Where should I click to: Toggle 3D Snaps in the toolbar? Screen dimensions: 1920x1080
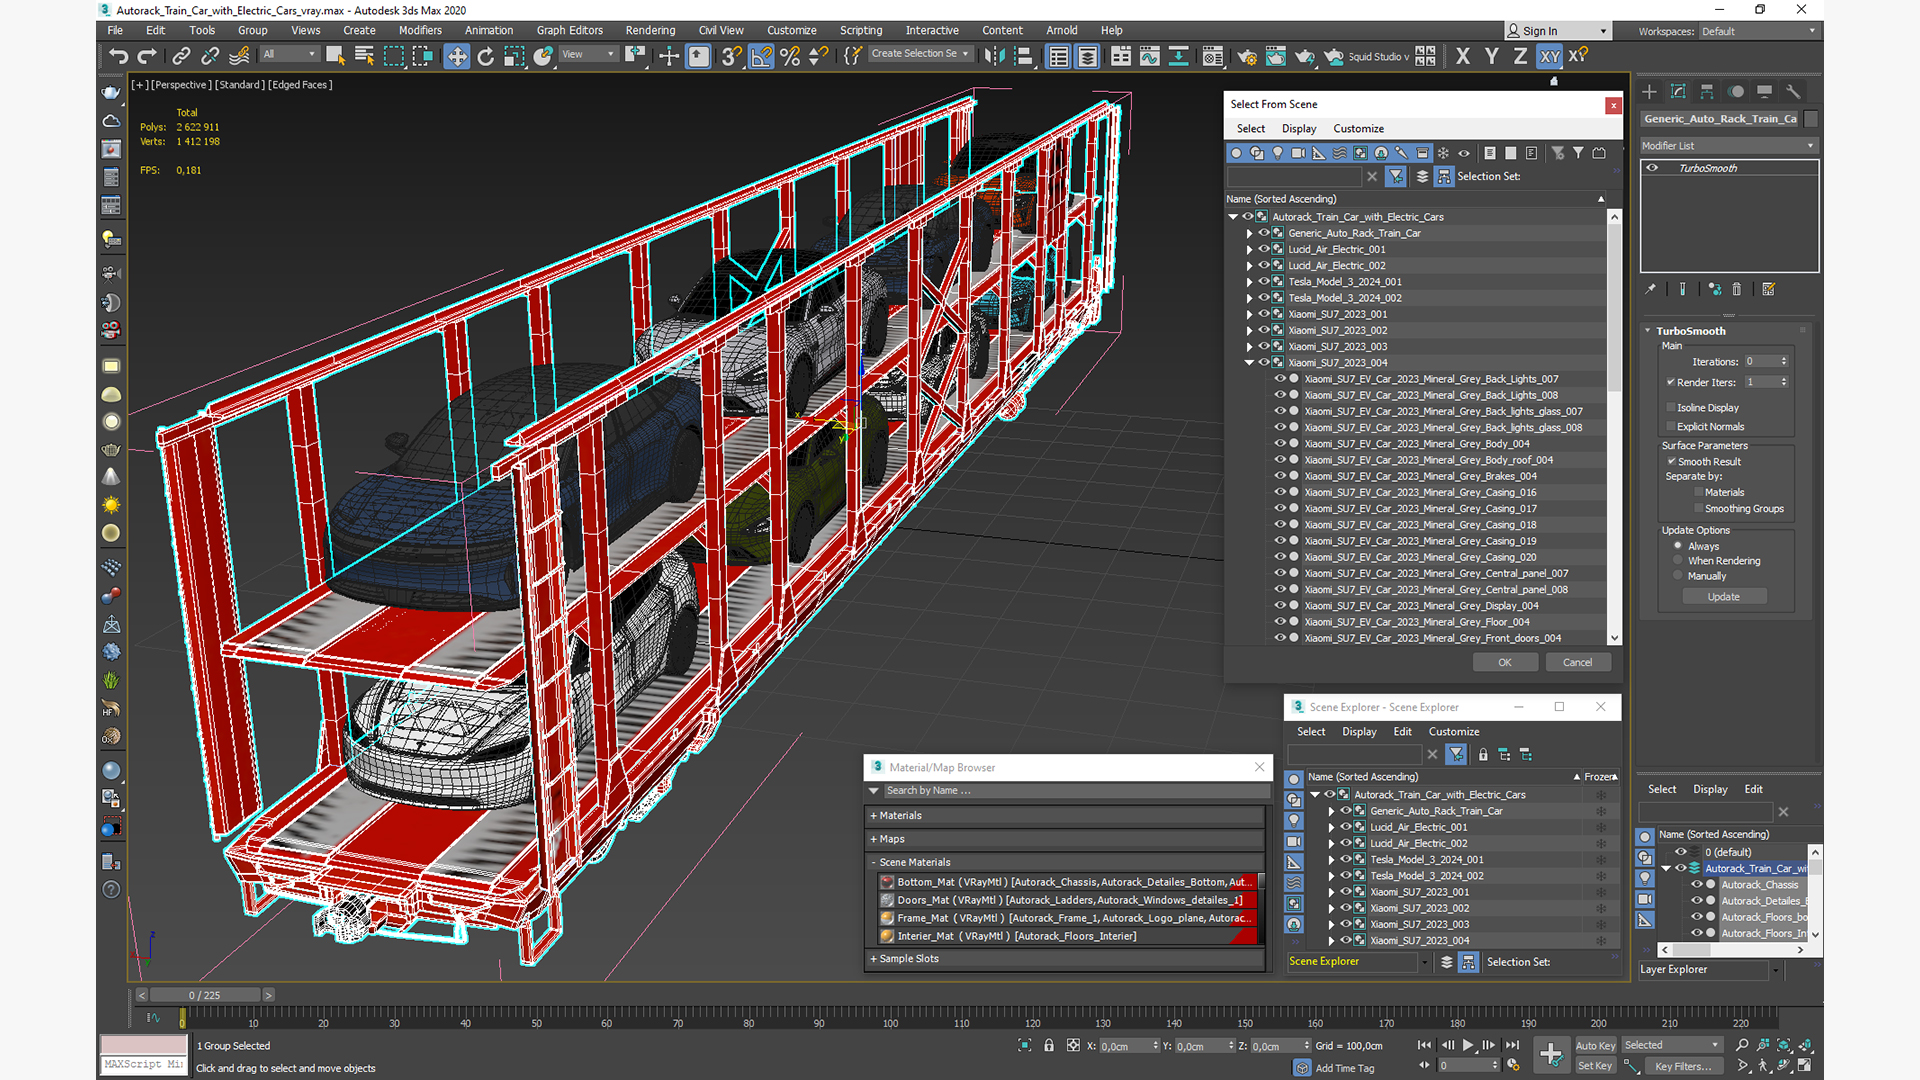click(732, 56)
